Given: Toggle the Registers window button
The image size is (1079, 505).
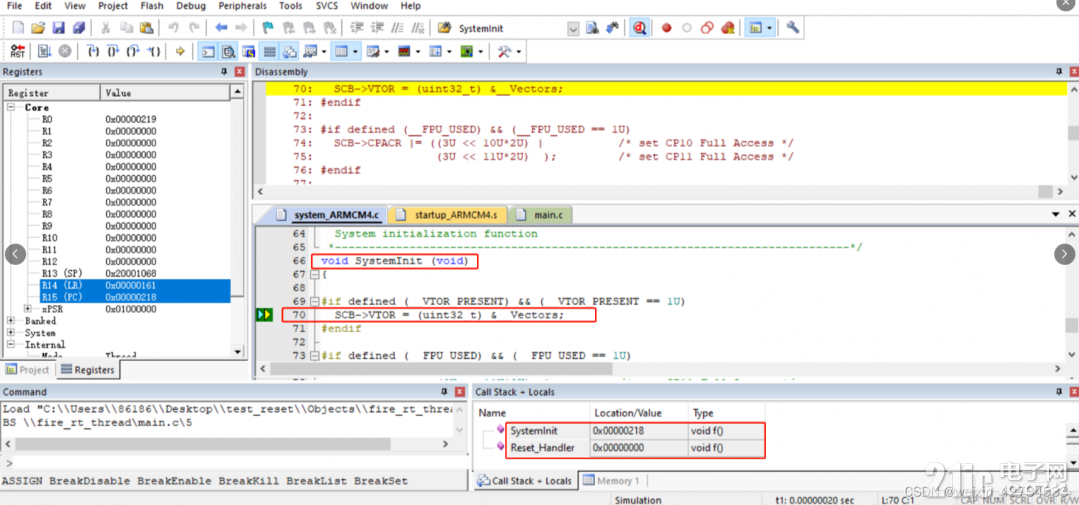Looking at the screenshot, I should [x=269, y=51].
